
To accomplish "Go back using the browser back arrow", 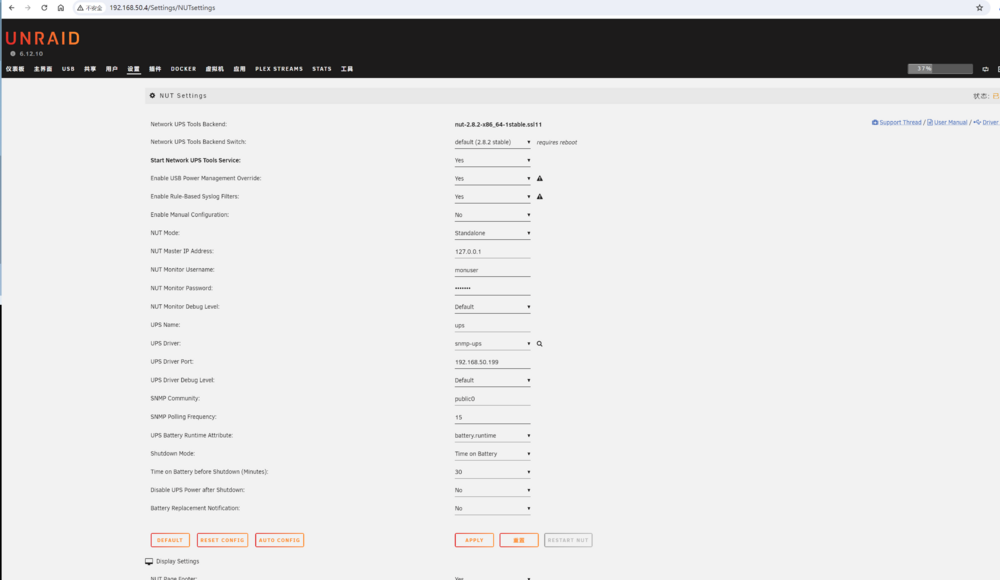I will click(x=11, y=8).
